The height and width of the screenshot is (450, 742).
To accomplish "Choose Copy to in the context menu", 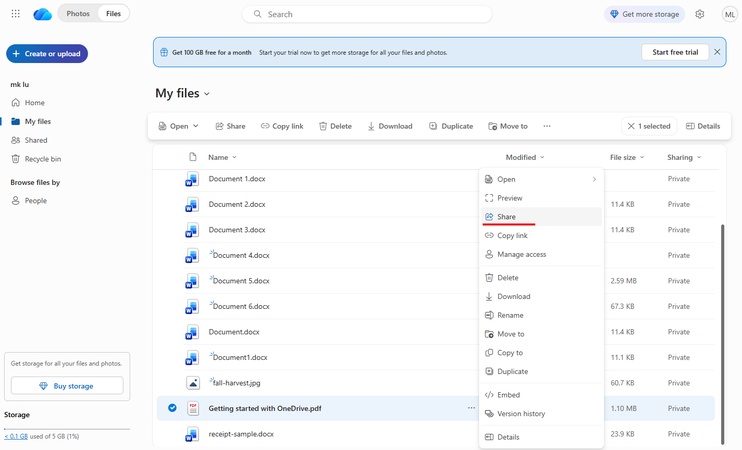I will (541, 353).
